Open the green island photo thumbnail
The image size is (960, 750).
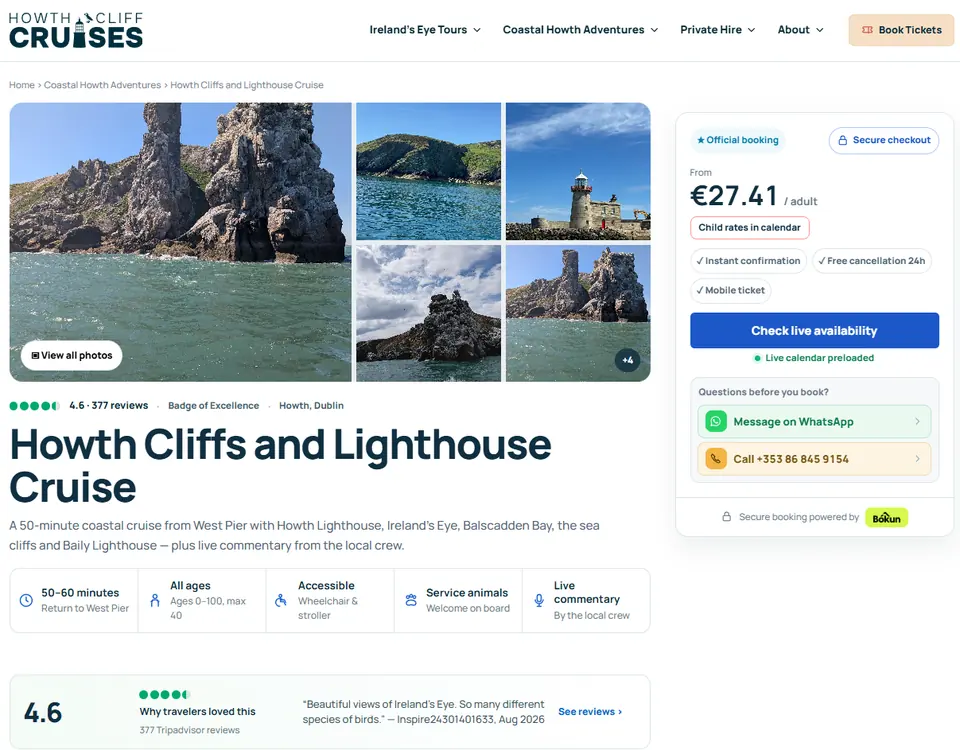(429, 171)
